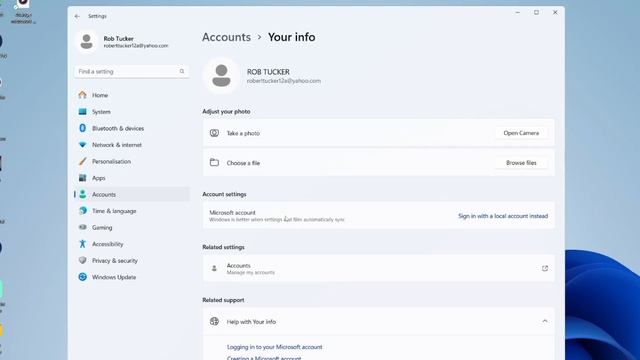Click the Help with Your info globe icon
Viewport: 640px width, 360px height.
pyautogui.click(x=214, y=321)
